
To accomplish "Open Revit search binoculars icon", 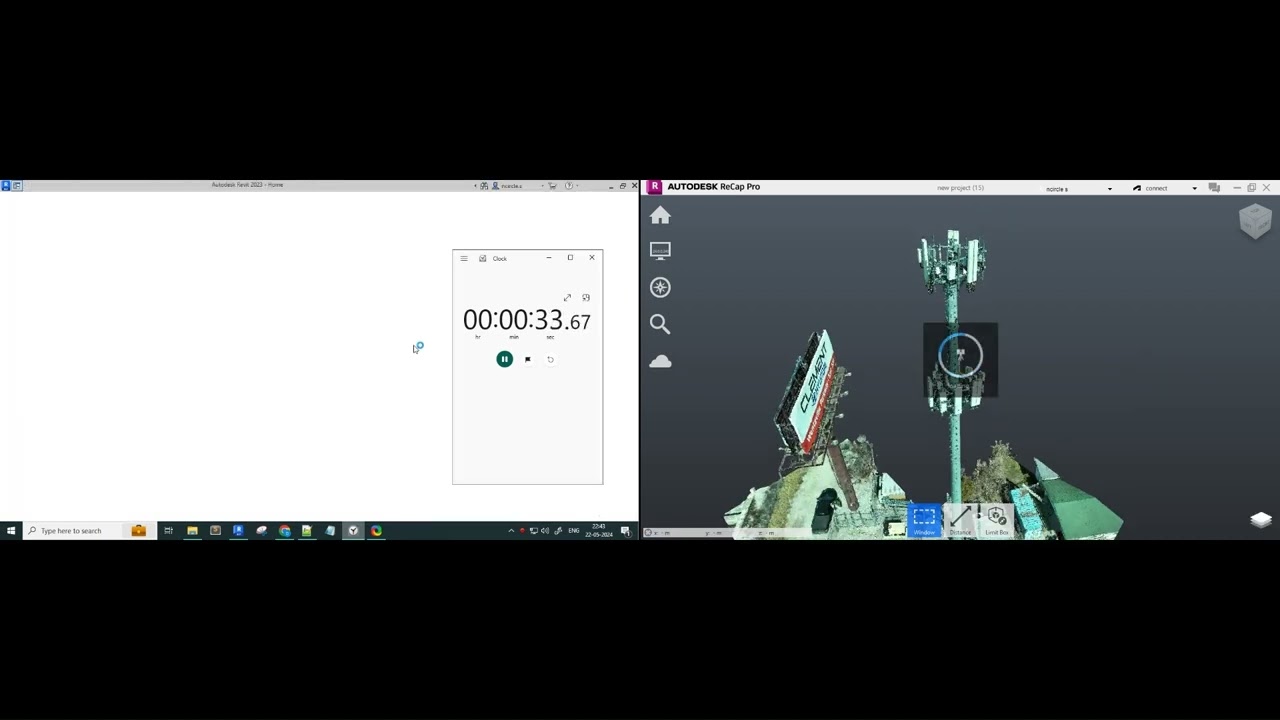I will click(484, 185).
